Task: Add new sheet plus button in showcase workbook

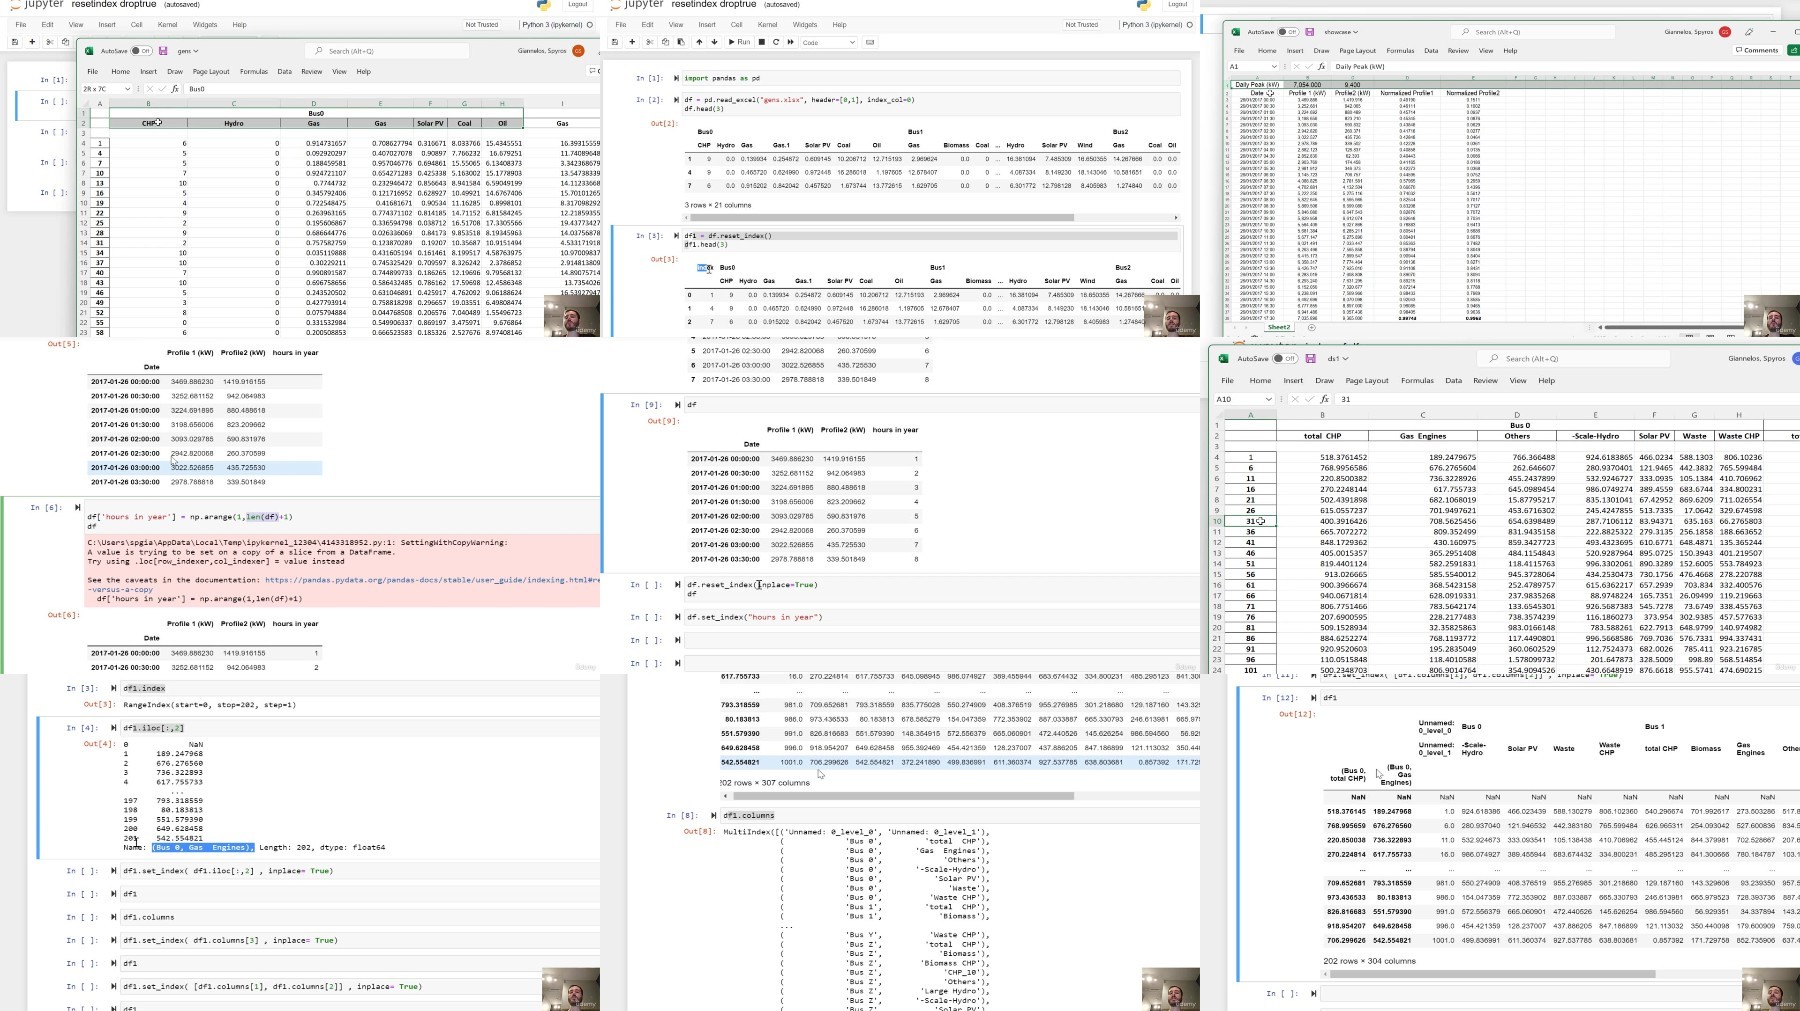Action: tap(1312, 327)
